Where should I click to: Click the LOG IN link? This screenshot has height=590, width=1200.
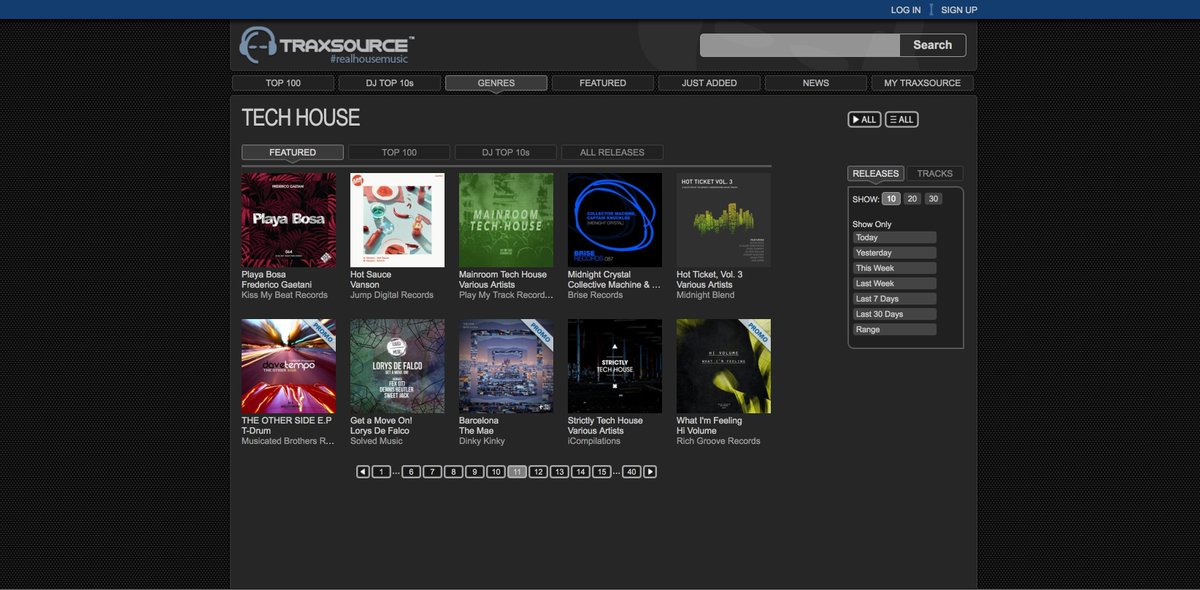point(906,10)
